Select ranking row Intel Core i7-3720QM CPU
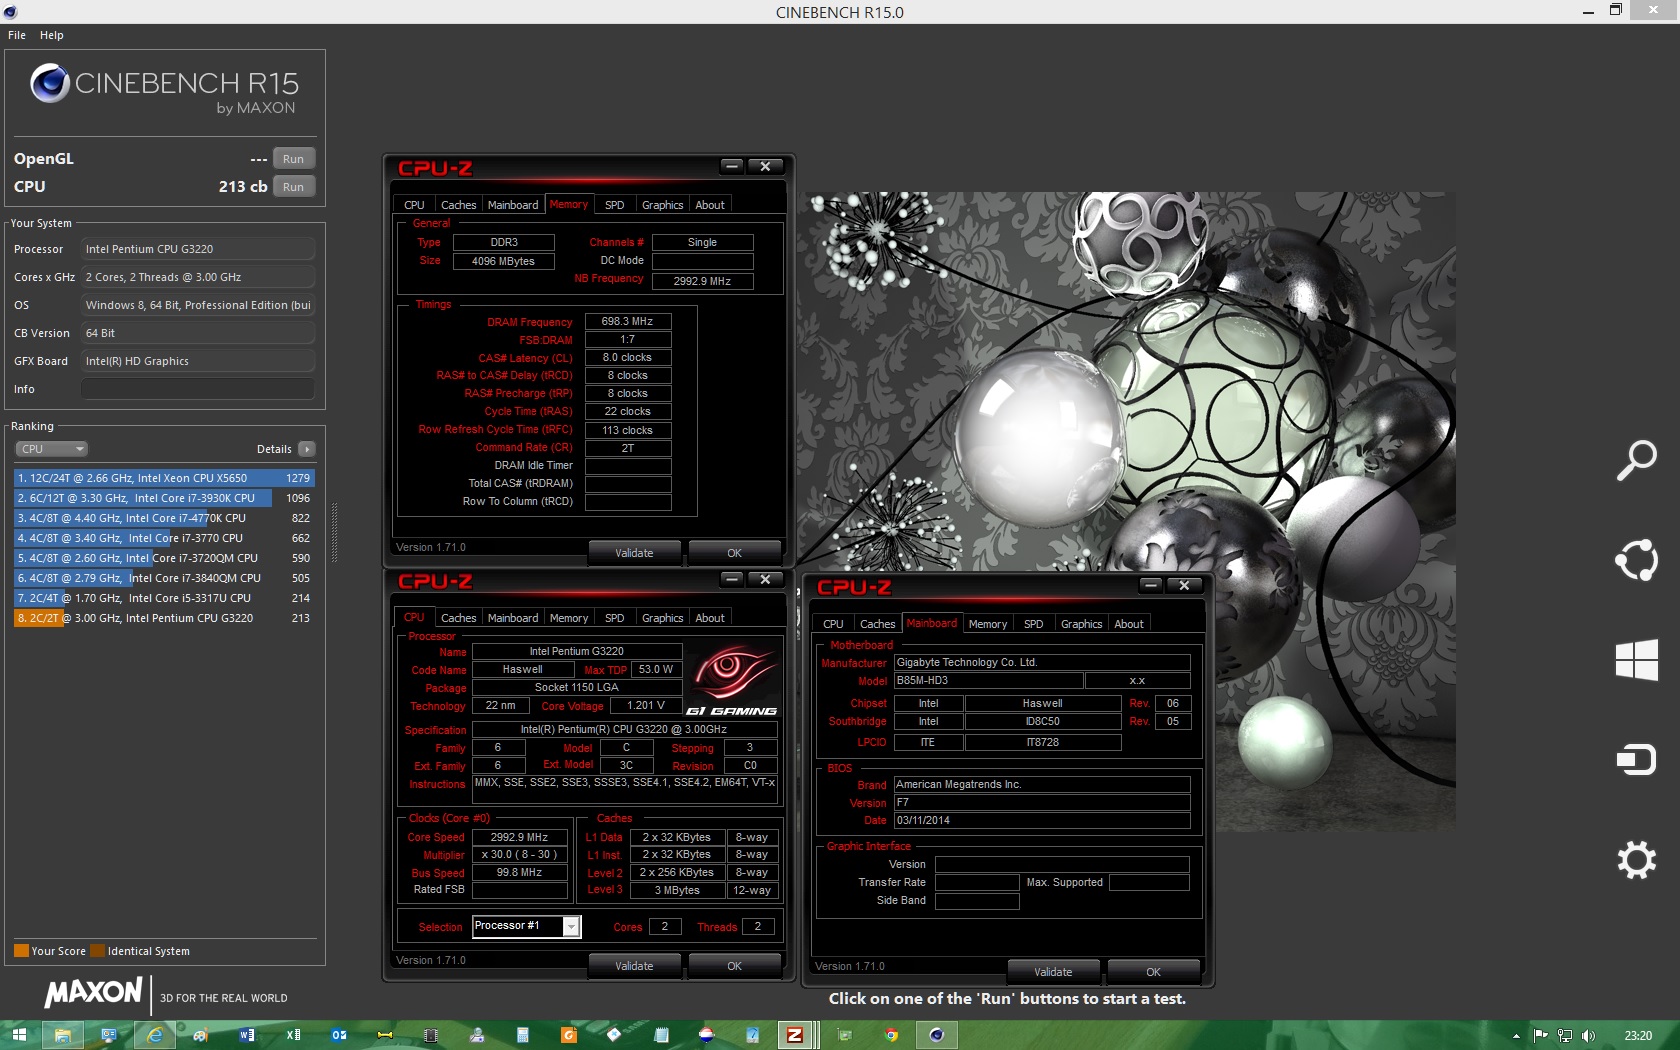This screenshot has width=1680, height=1050. point(164,558)
